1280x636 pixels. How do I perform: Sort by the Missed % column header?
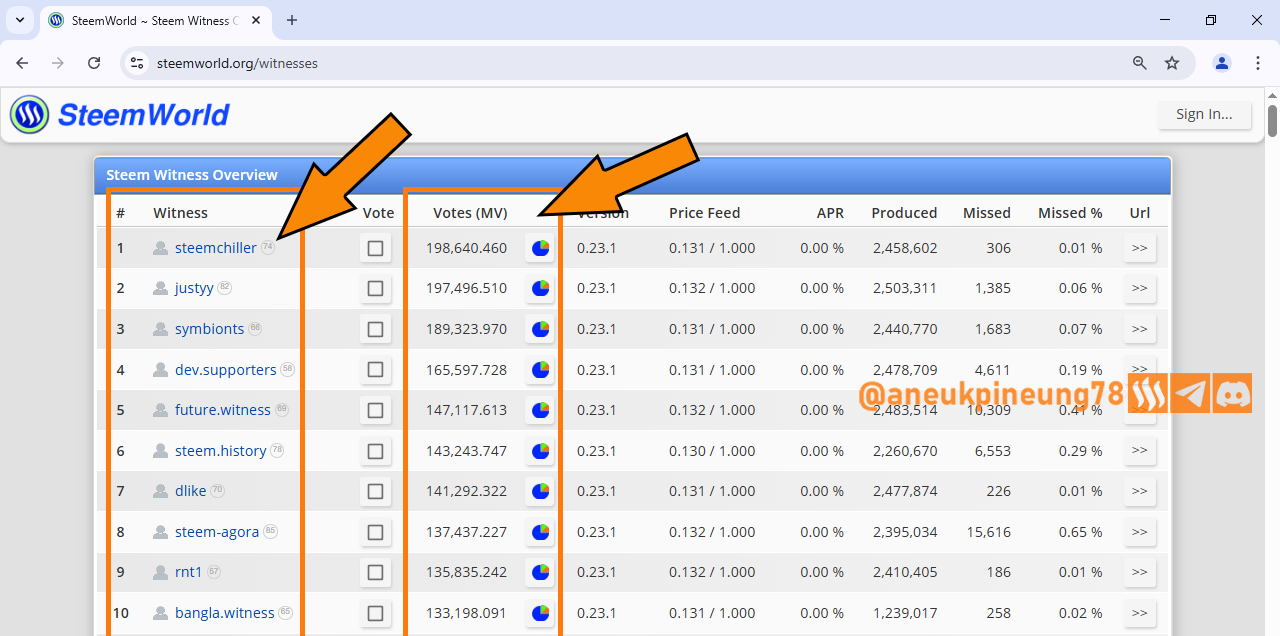point(1070,213)
